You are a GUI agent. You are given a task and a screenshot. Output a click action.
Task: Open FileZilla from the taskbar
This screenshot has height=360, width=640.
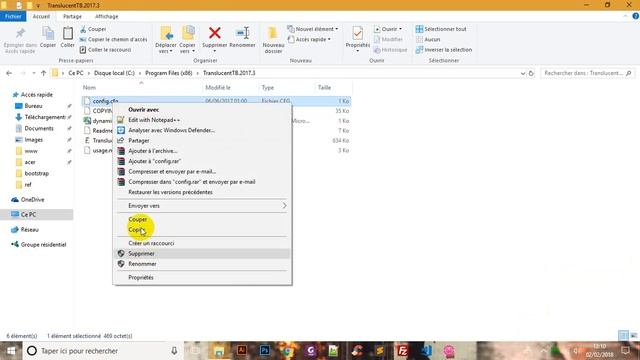coord(402,351)
